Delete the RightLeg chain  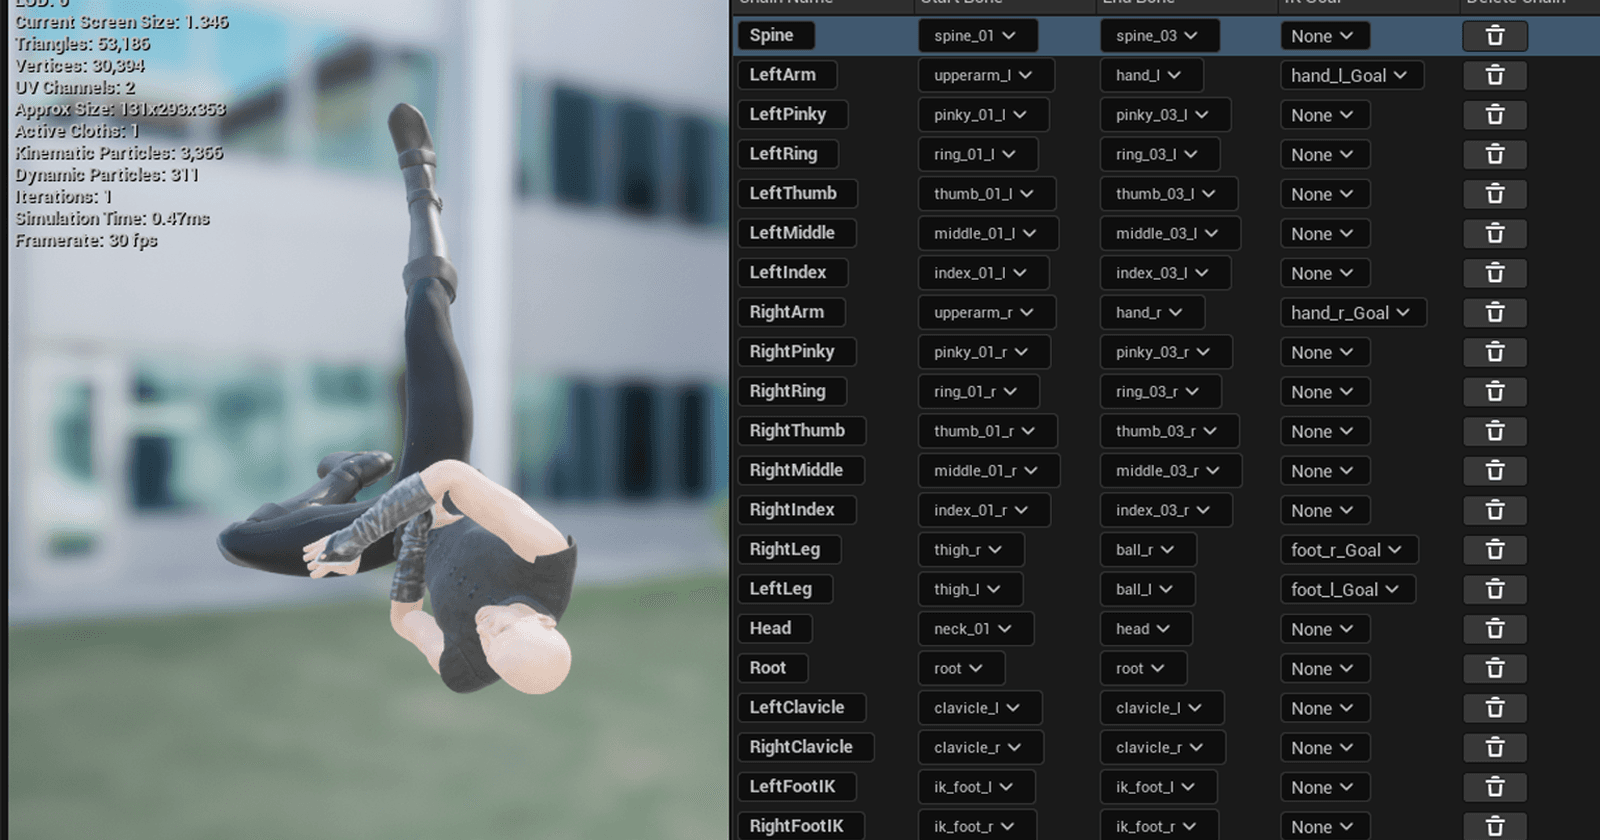click(x=1495, y=550)
